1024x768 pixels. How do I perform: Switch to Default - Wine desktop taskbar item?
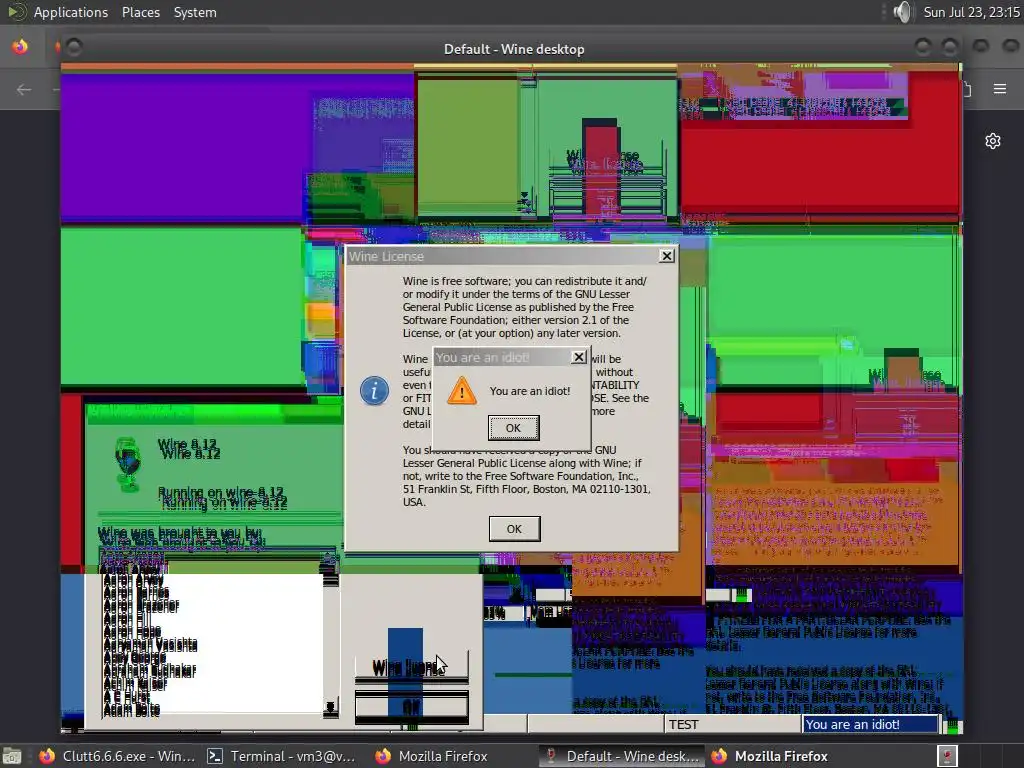[x=622, y=756]
